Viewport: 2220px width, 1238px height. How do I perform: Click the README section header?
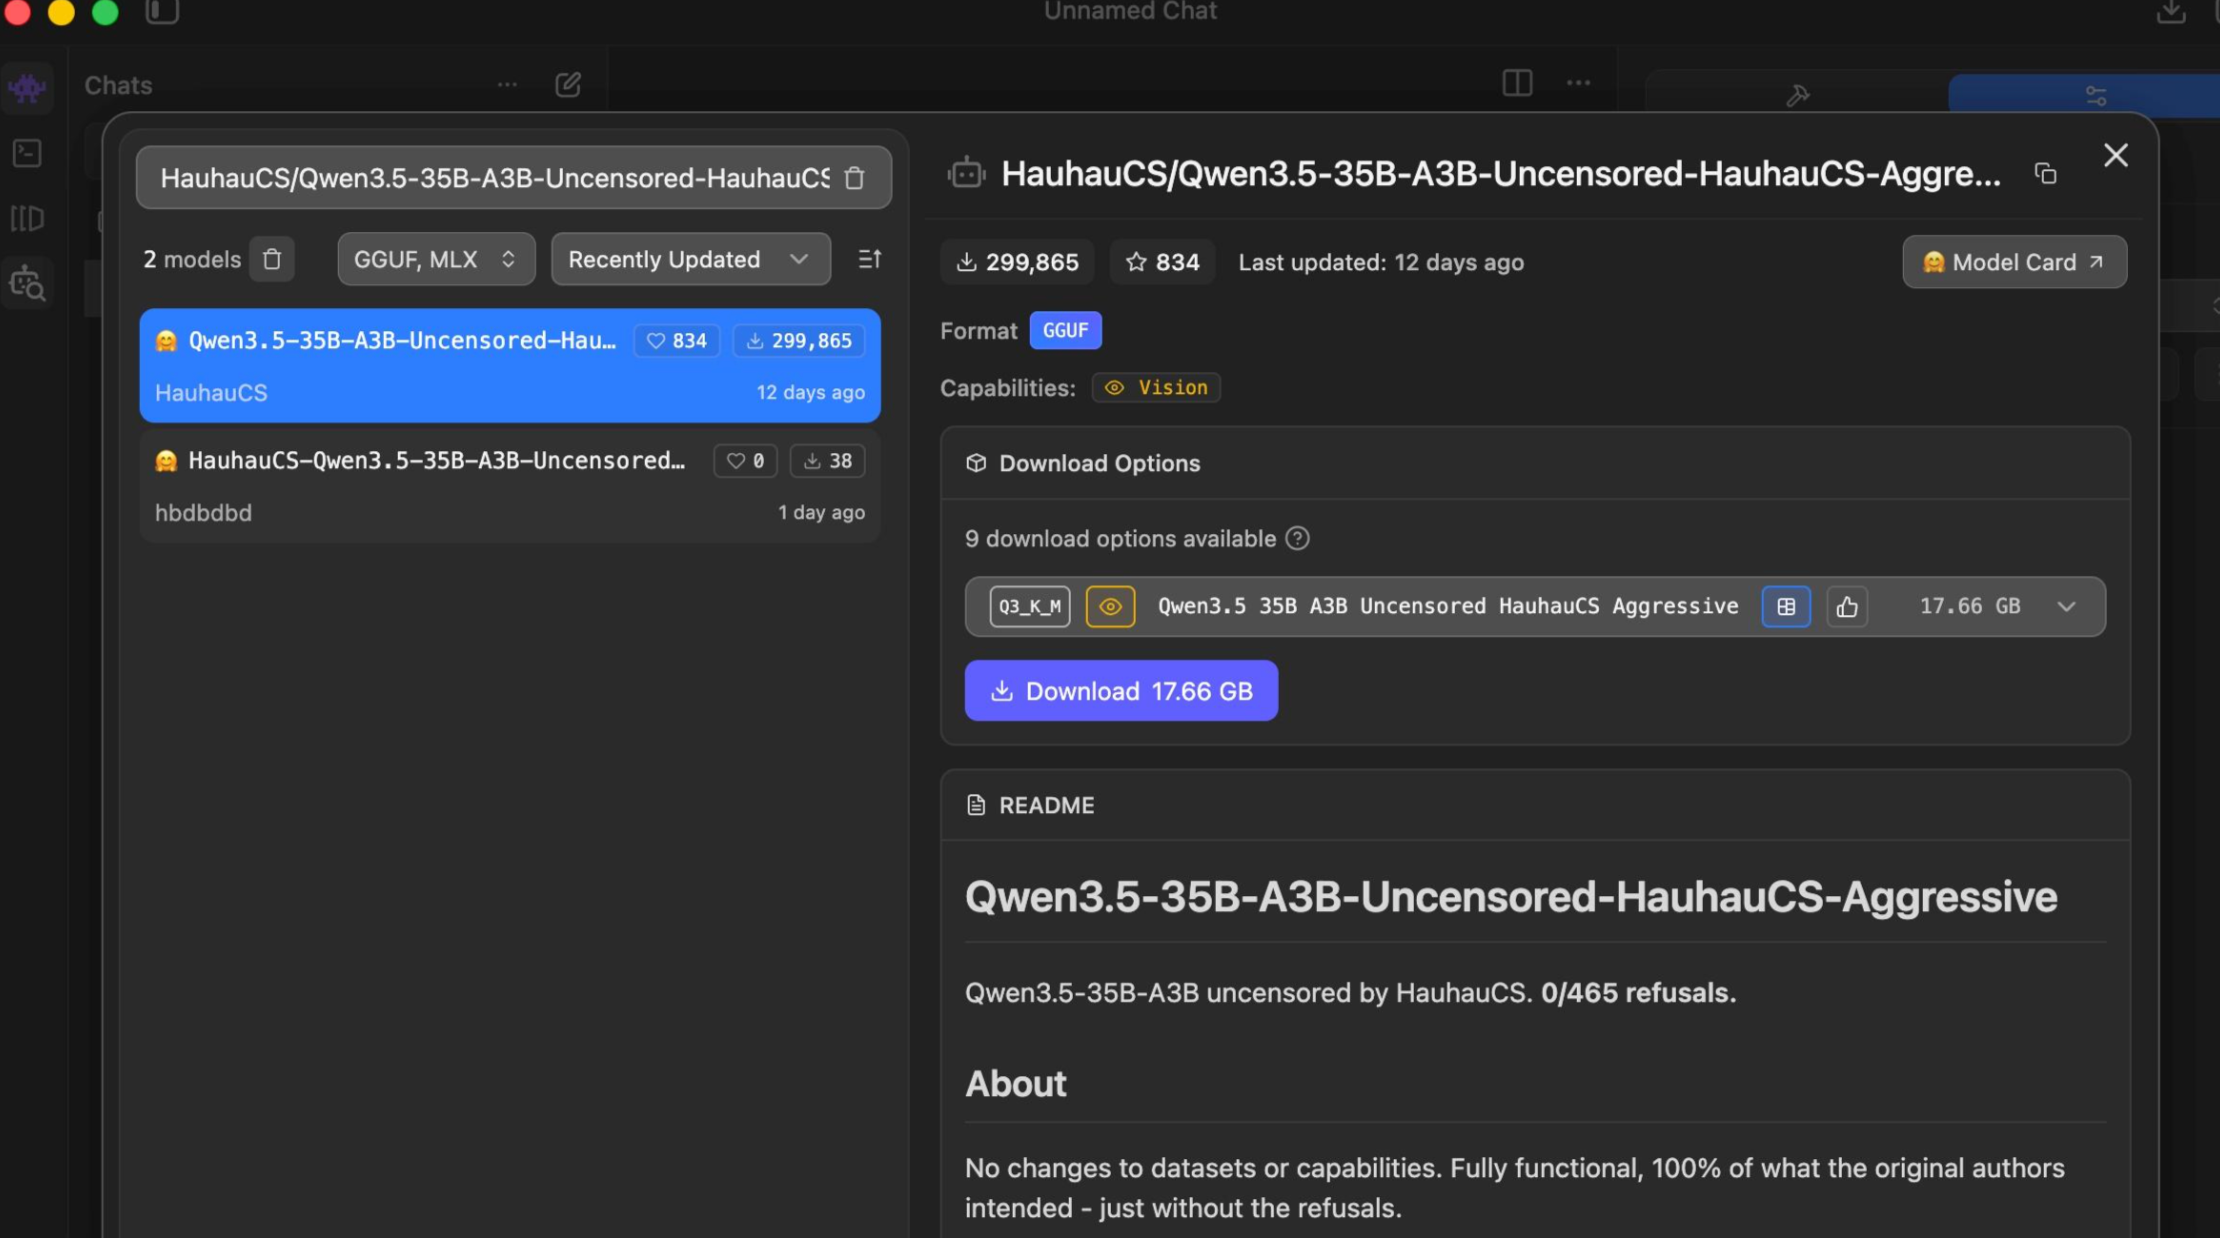coord(1046,806)
